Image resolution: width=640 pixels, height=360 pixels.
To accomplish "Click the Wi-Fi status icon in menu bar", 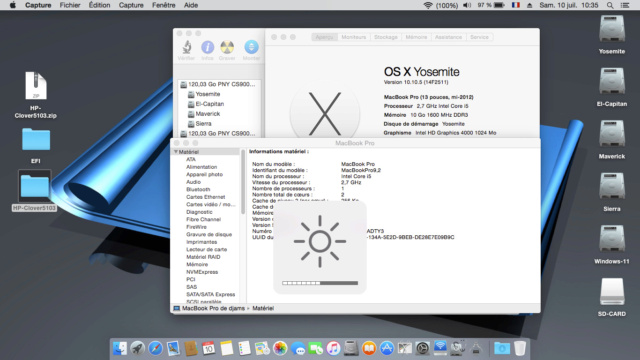I will click(428, 5).
